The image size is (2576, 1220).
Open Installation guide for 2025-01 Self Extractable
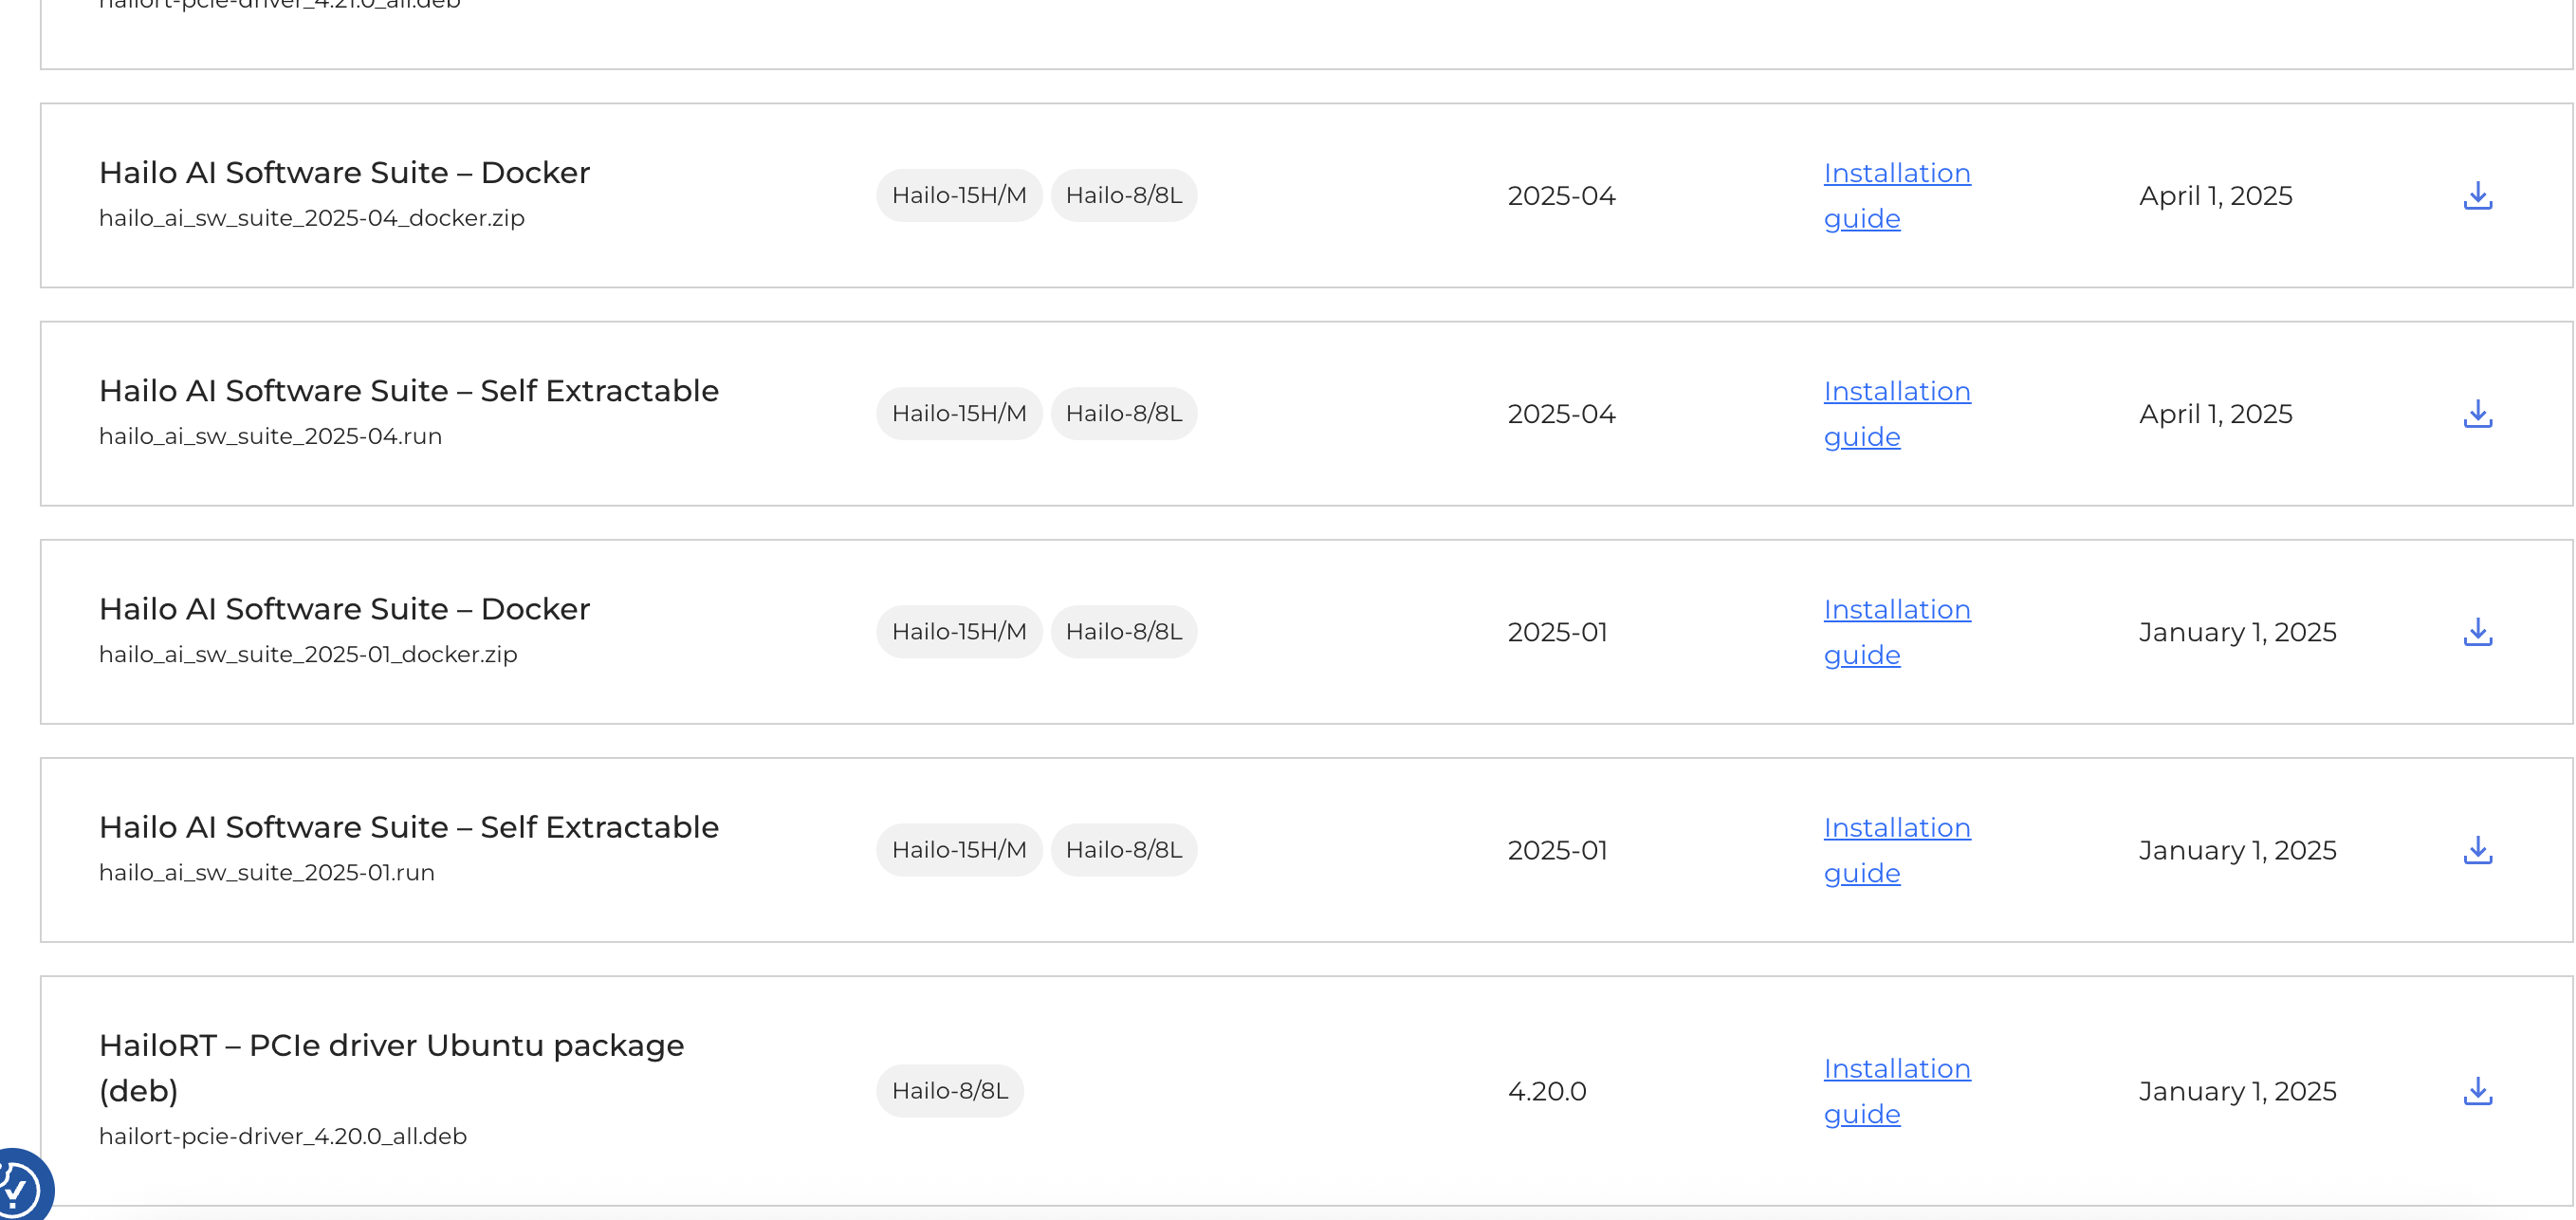tap(1896, 828)
